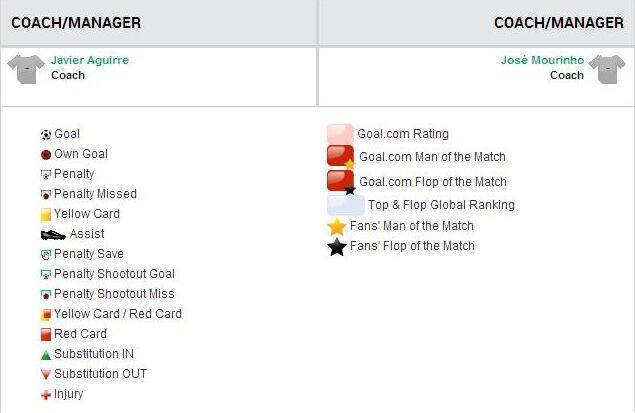Viewport: 635px width, 413px height.
Task: Click the green Substitution IN arrow
Action: [x=46, y=355]
